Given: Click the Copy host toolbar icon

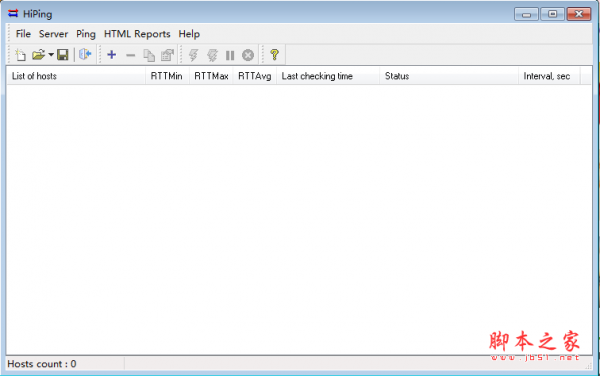Looking at the screenshot, I should click(x=149, y=55).
